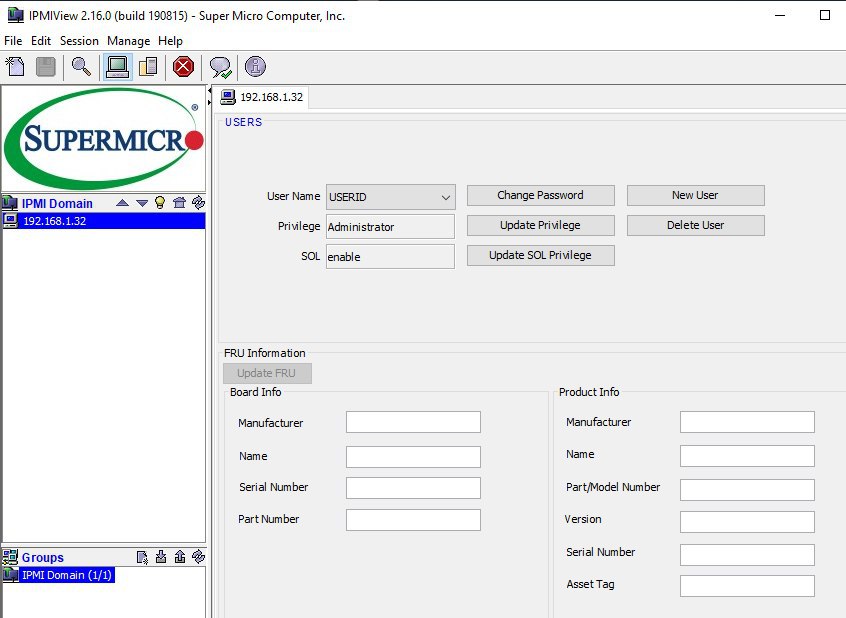Open the Help menu
The height and width of the screenshot is (618, 846).
[x=170, y=41]
